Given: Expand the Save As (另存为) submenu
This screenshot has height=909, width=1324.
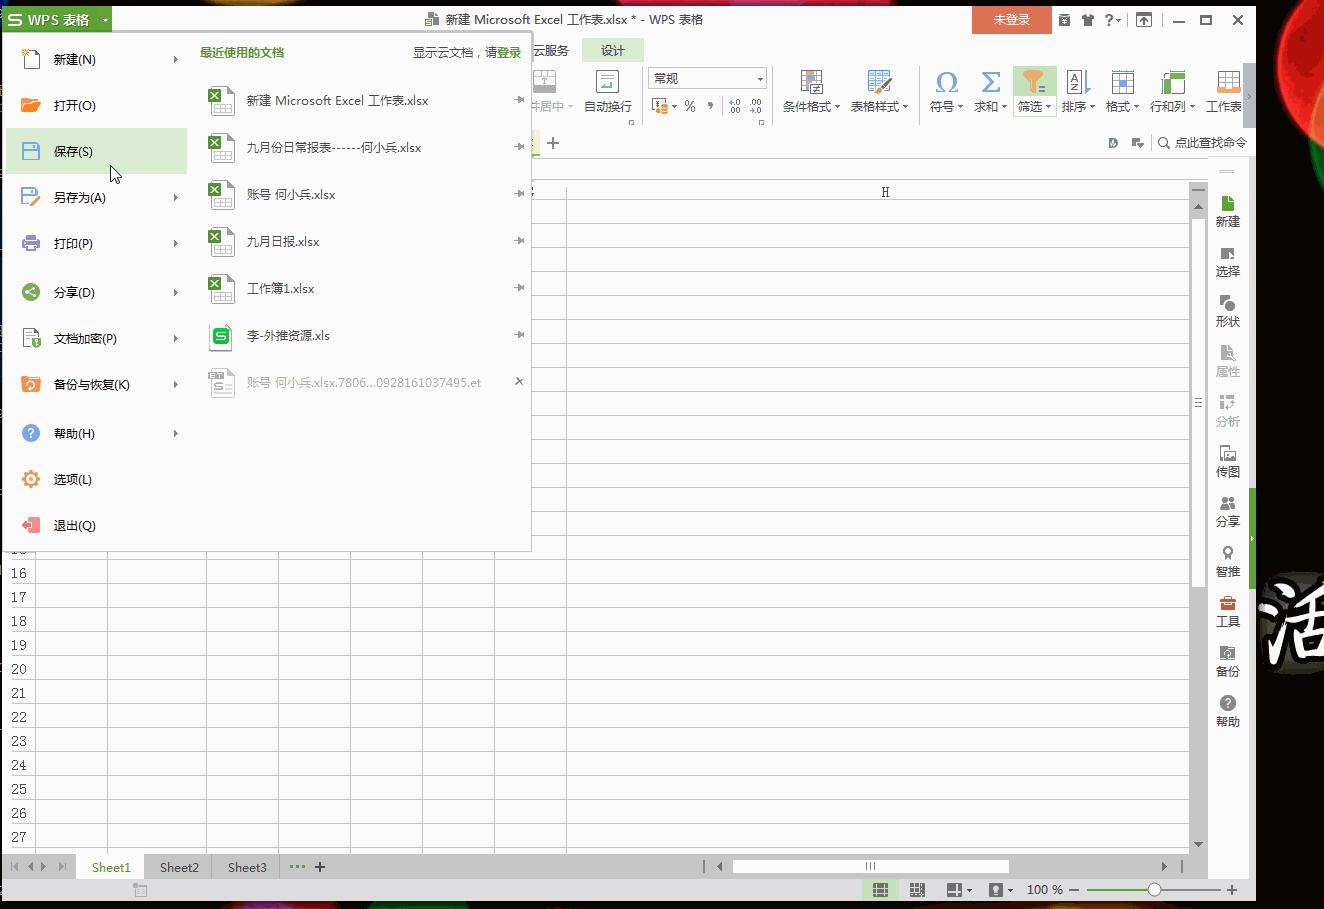Looking at the screenshot, I should click(x=175, y=198).
